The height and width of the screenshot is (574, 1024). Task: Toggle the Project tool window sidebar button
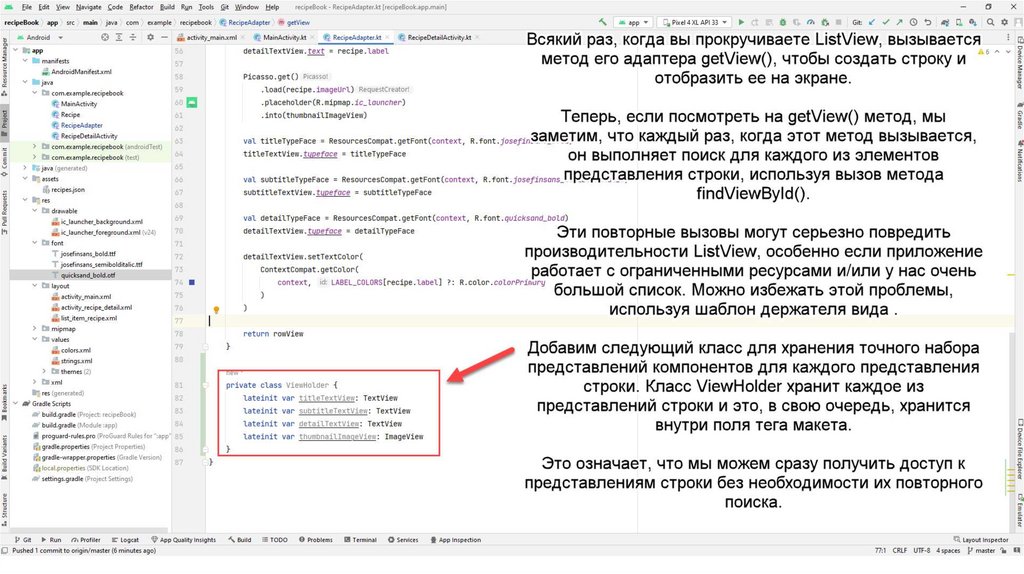click(x=5, y=118)
